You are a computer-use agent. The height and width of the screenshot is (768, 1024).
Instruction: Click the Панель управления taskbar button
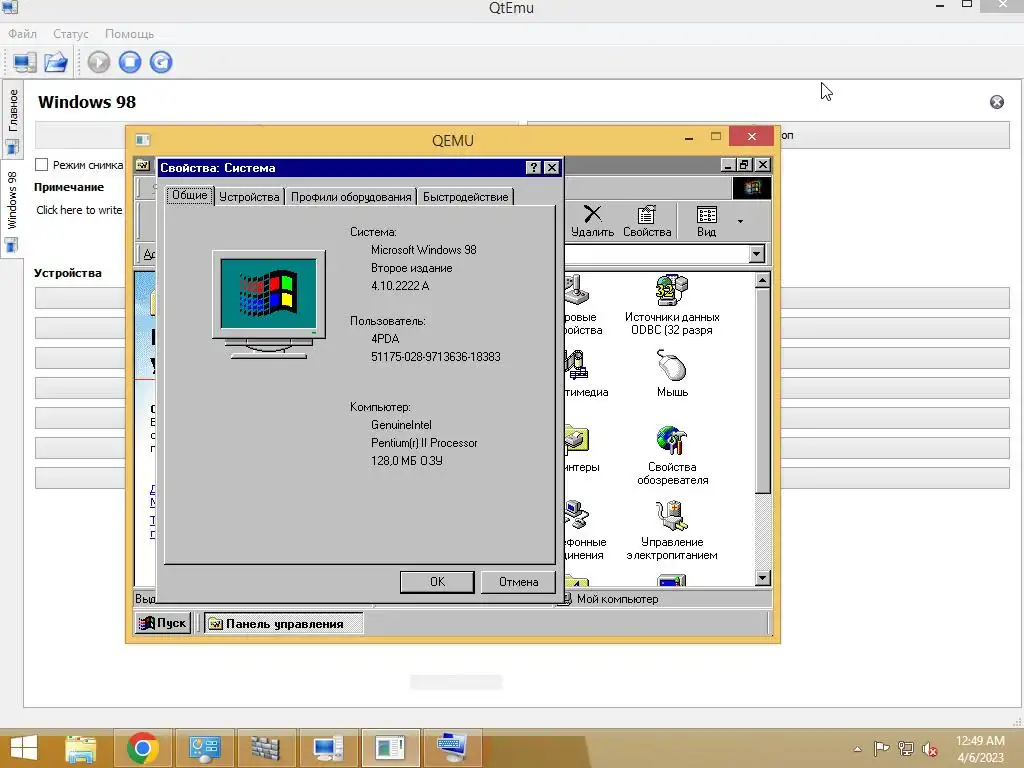point(283,624)
